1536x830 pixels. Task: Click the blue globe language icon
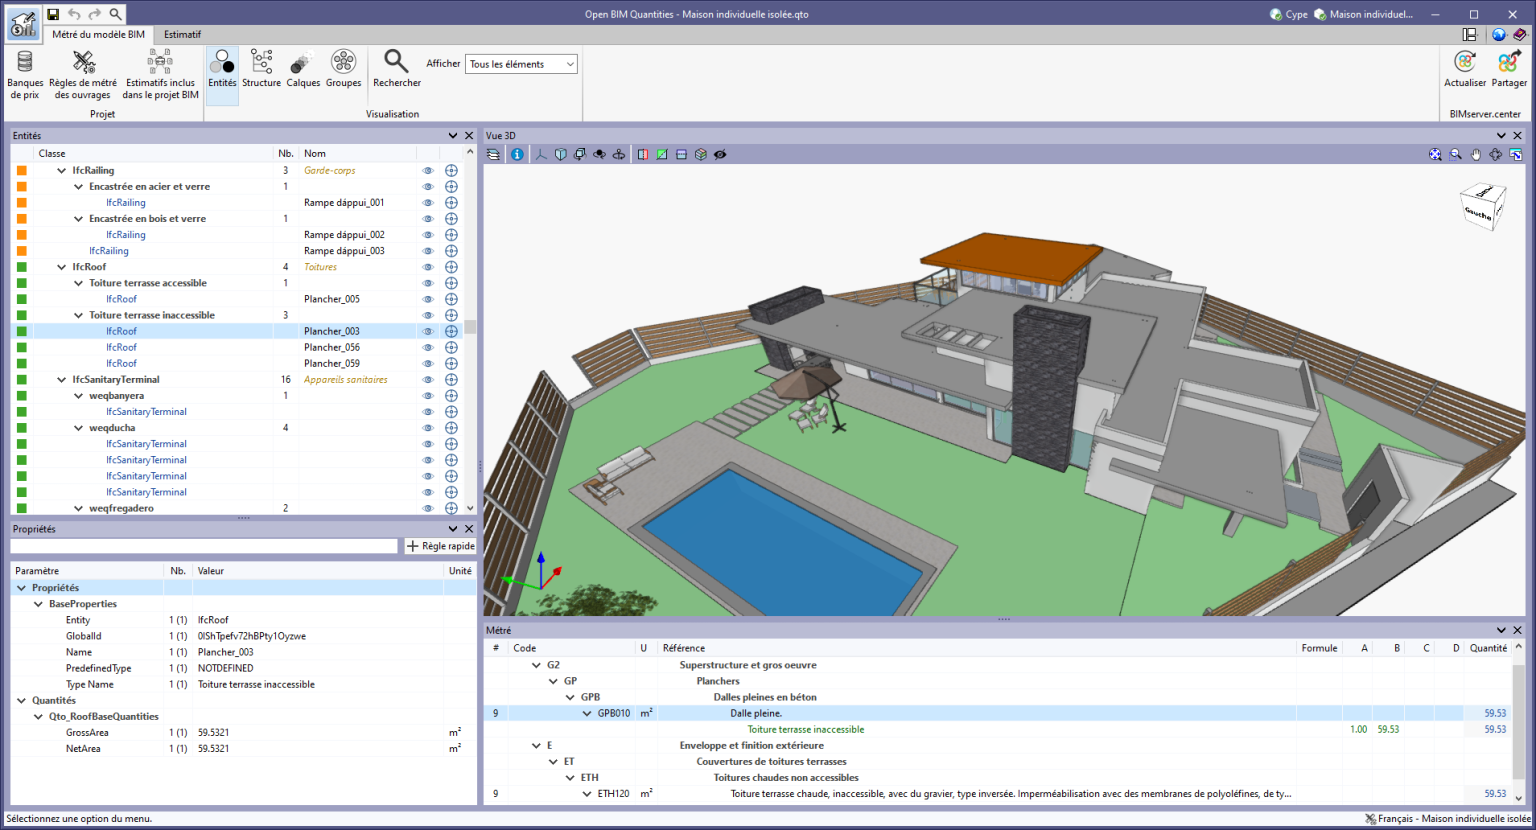point(1499,34)
